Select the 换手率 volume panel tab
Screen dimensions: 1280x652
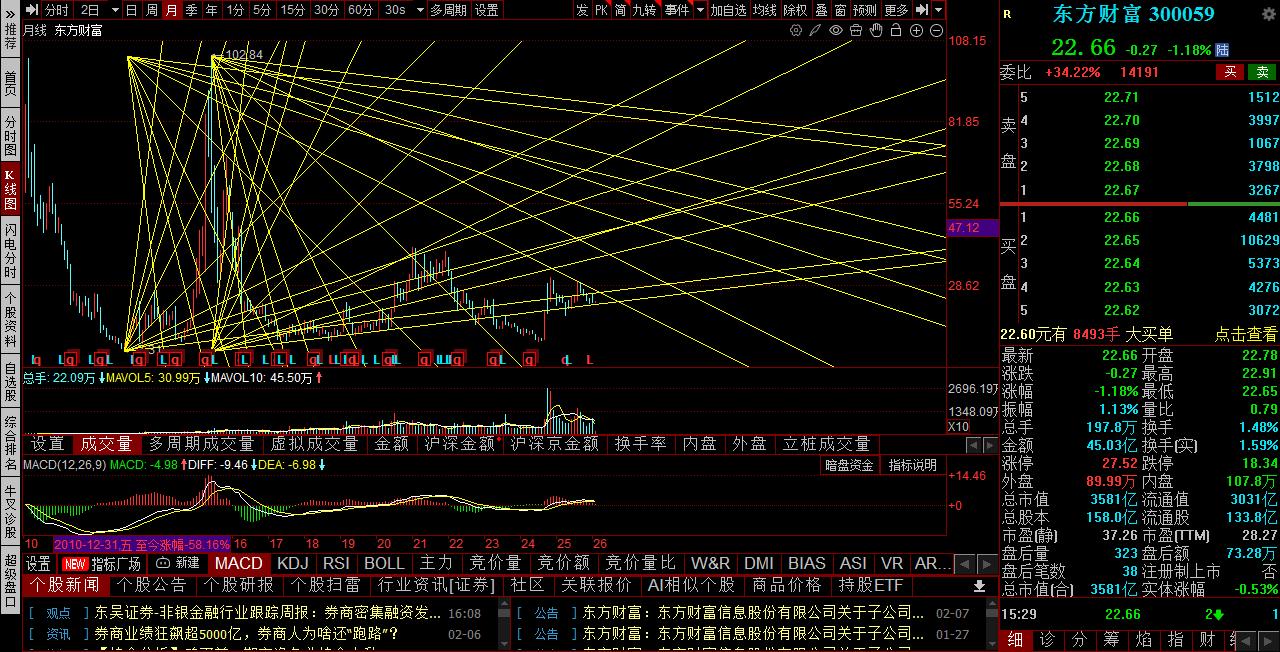640,444
